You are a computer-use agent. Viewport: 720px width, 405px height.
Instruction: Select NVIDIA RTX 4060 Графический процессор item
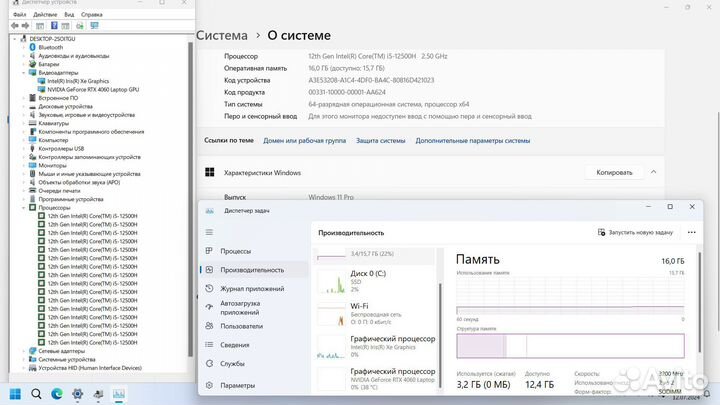tap(375, 379)
